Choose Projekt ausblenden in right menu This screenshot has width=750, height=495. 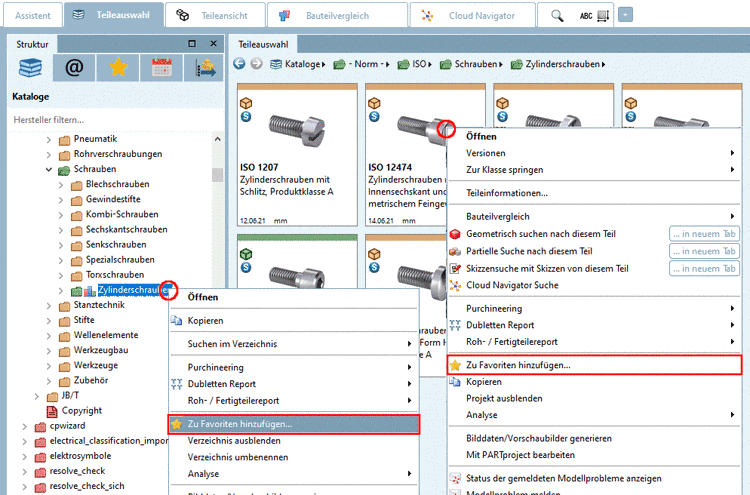(594, 398)
